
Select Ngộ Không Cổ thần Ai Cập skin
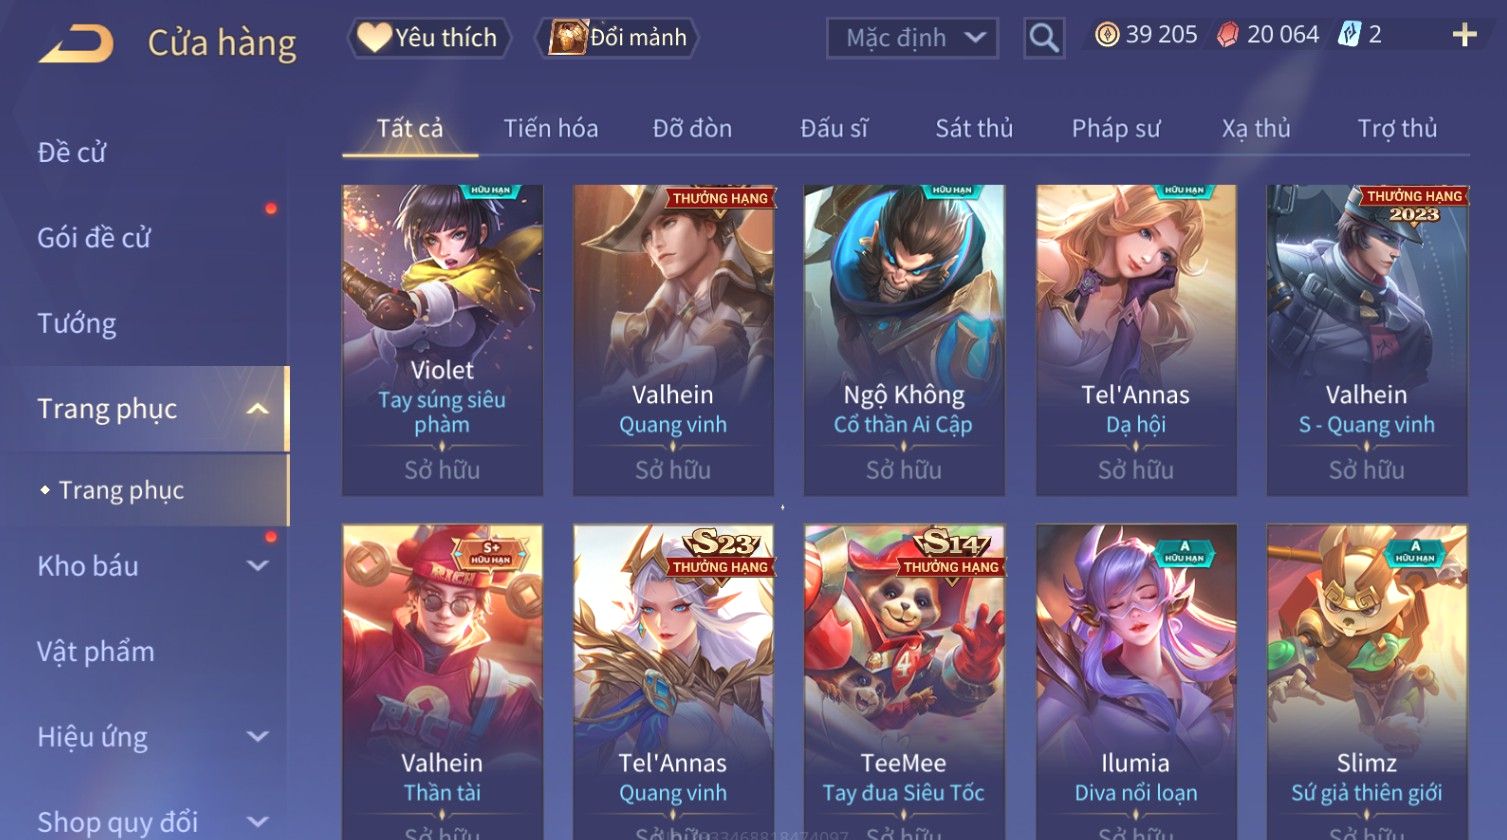pos(904,340)
